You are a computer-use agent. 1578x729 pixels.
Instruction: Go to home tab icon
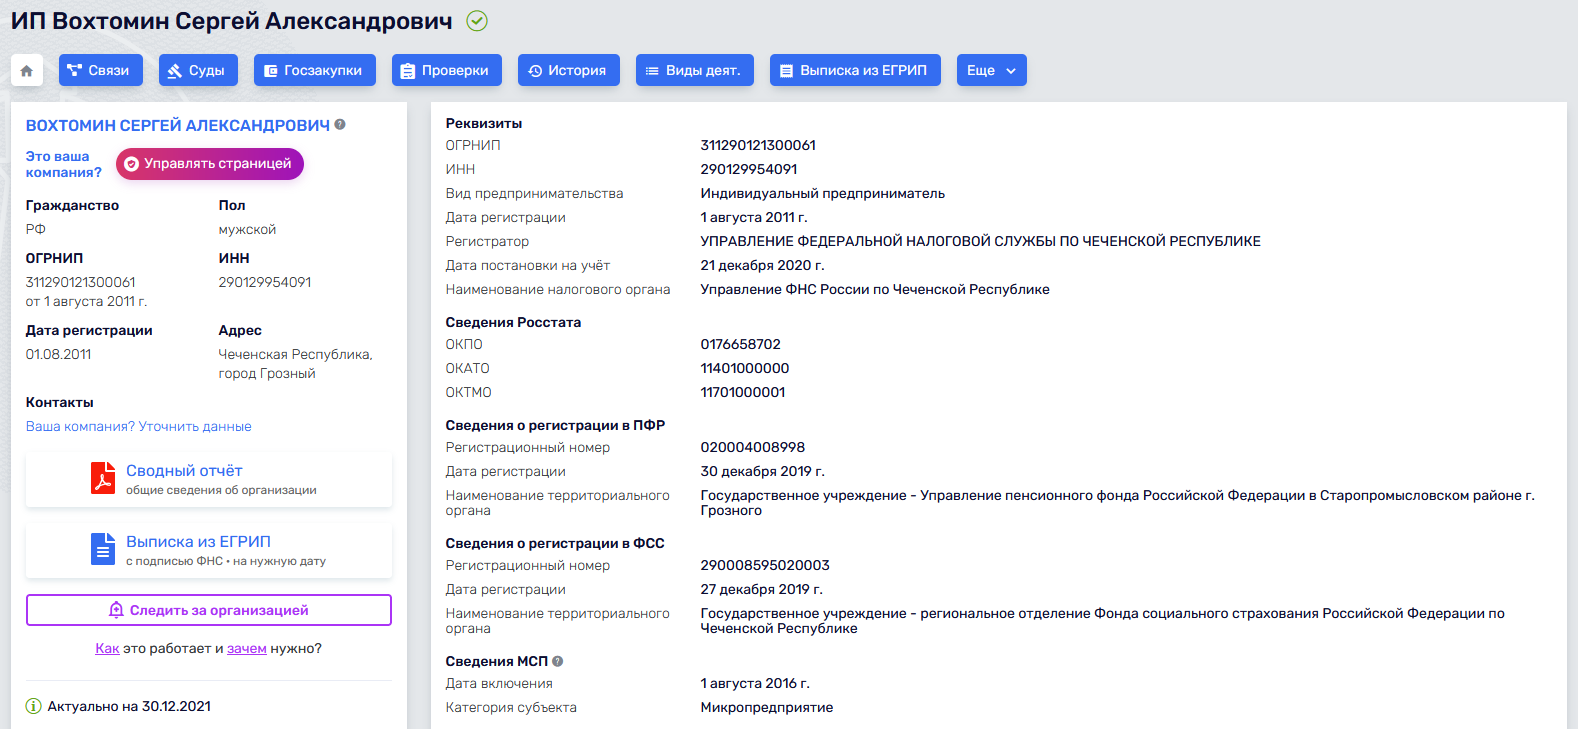click(x=27, y=70)
